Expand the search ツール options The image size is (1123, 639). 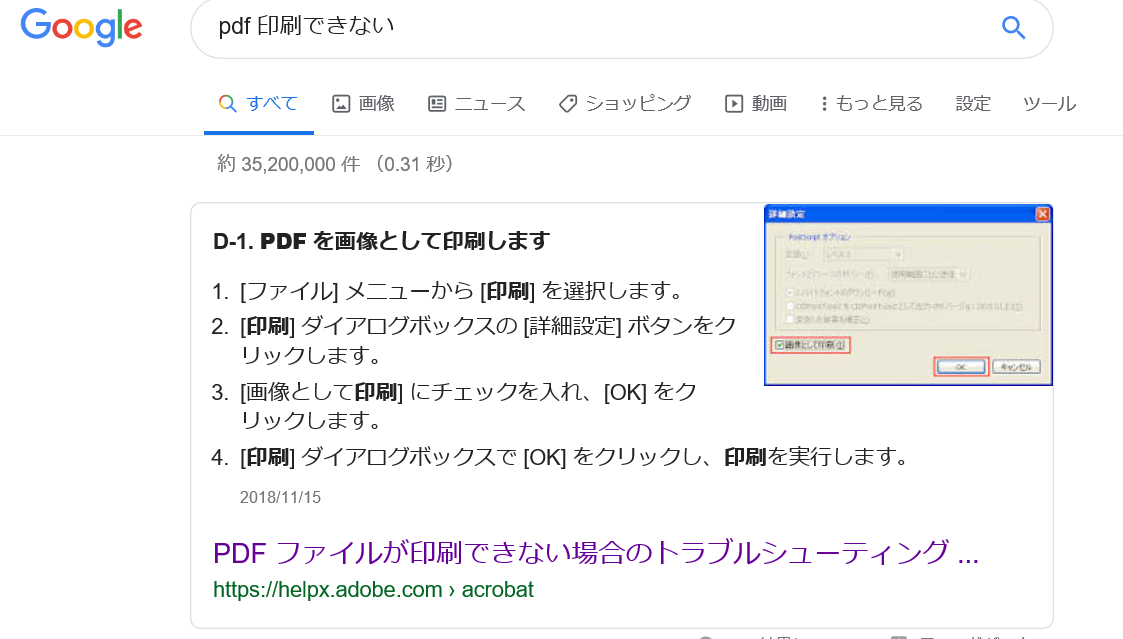click(1049, 102)
